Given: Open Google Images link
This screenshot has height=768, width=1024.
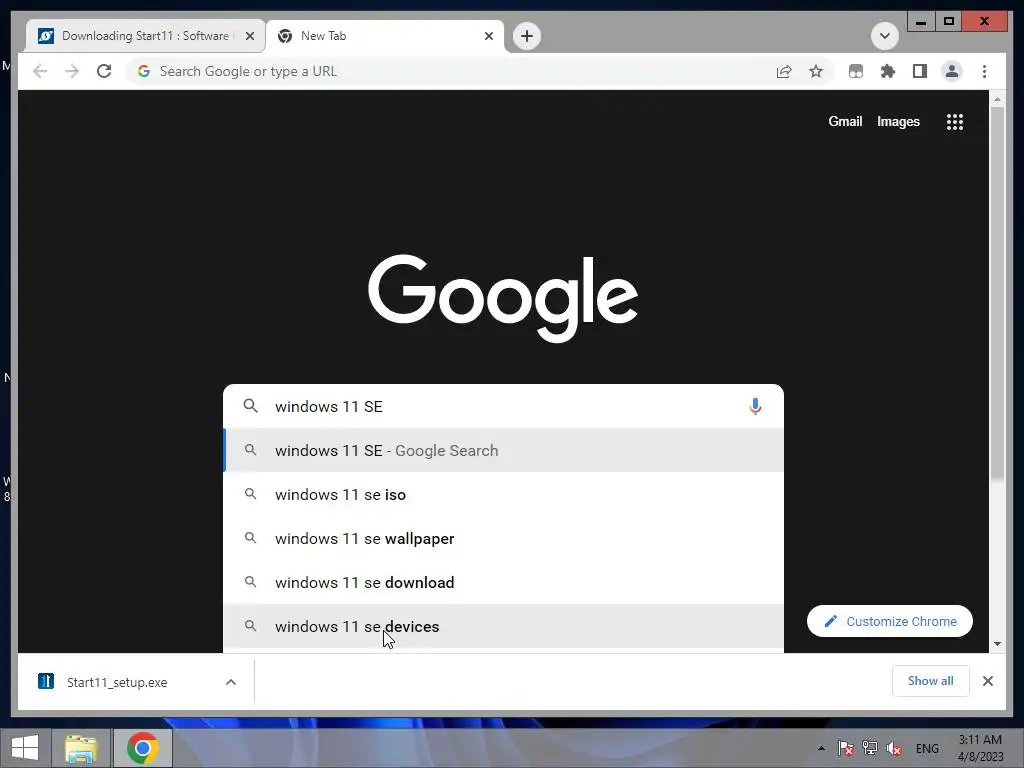Looking at the screenshot, I should point(898,121).
